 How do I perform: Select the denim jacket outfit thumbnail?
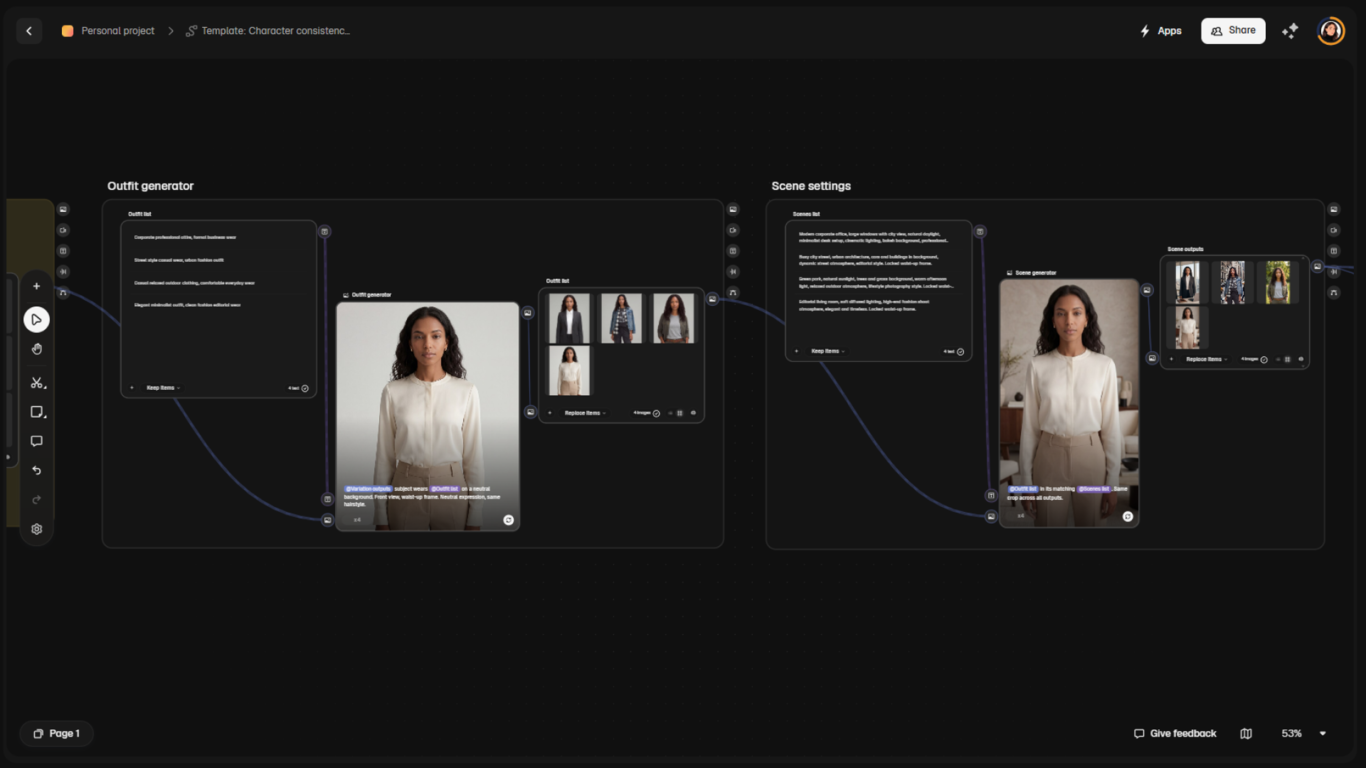pos(622,318)
